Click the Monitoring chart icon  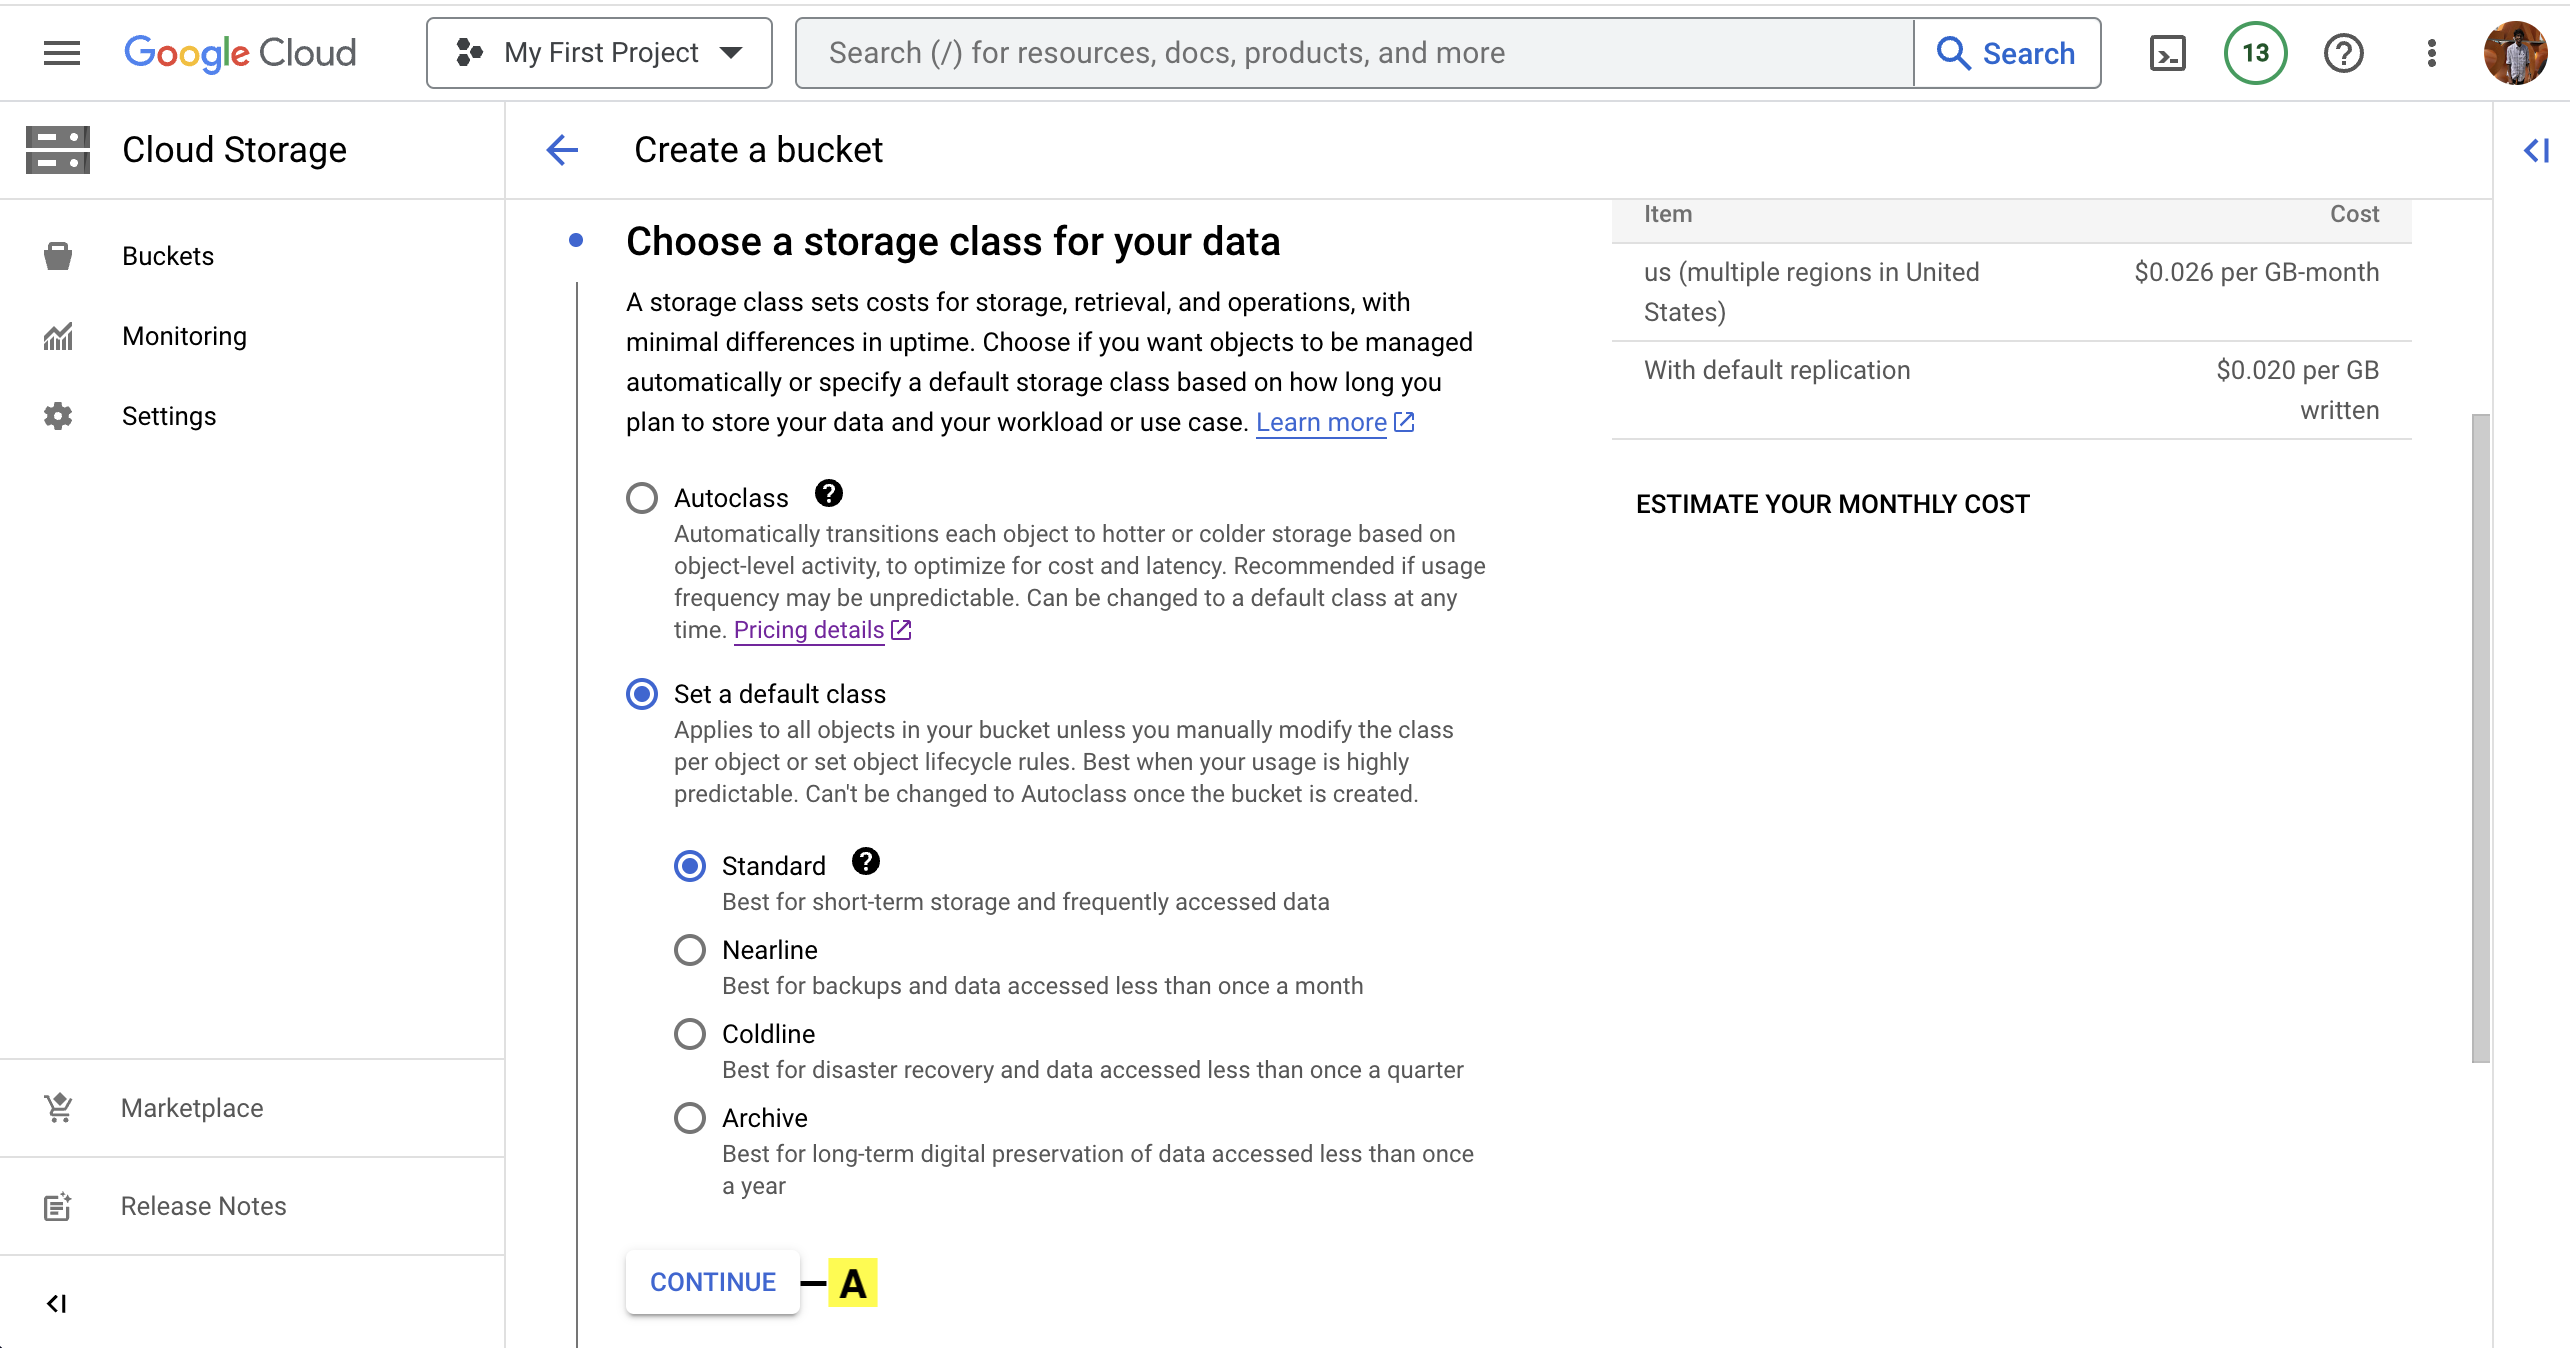click(58, 336)
